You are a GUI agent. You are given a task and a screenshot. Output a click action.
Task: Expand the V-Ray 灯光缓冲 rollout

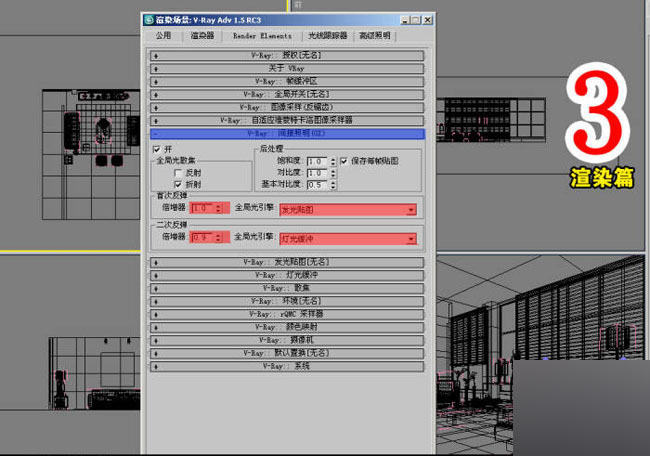287,275
